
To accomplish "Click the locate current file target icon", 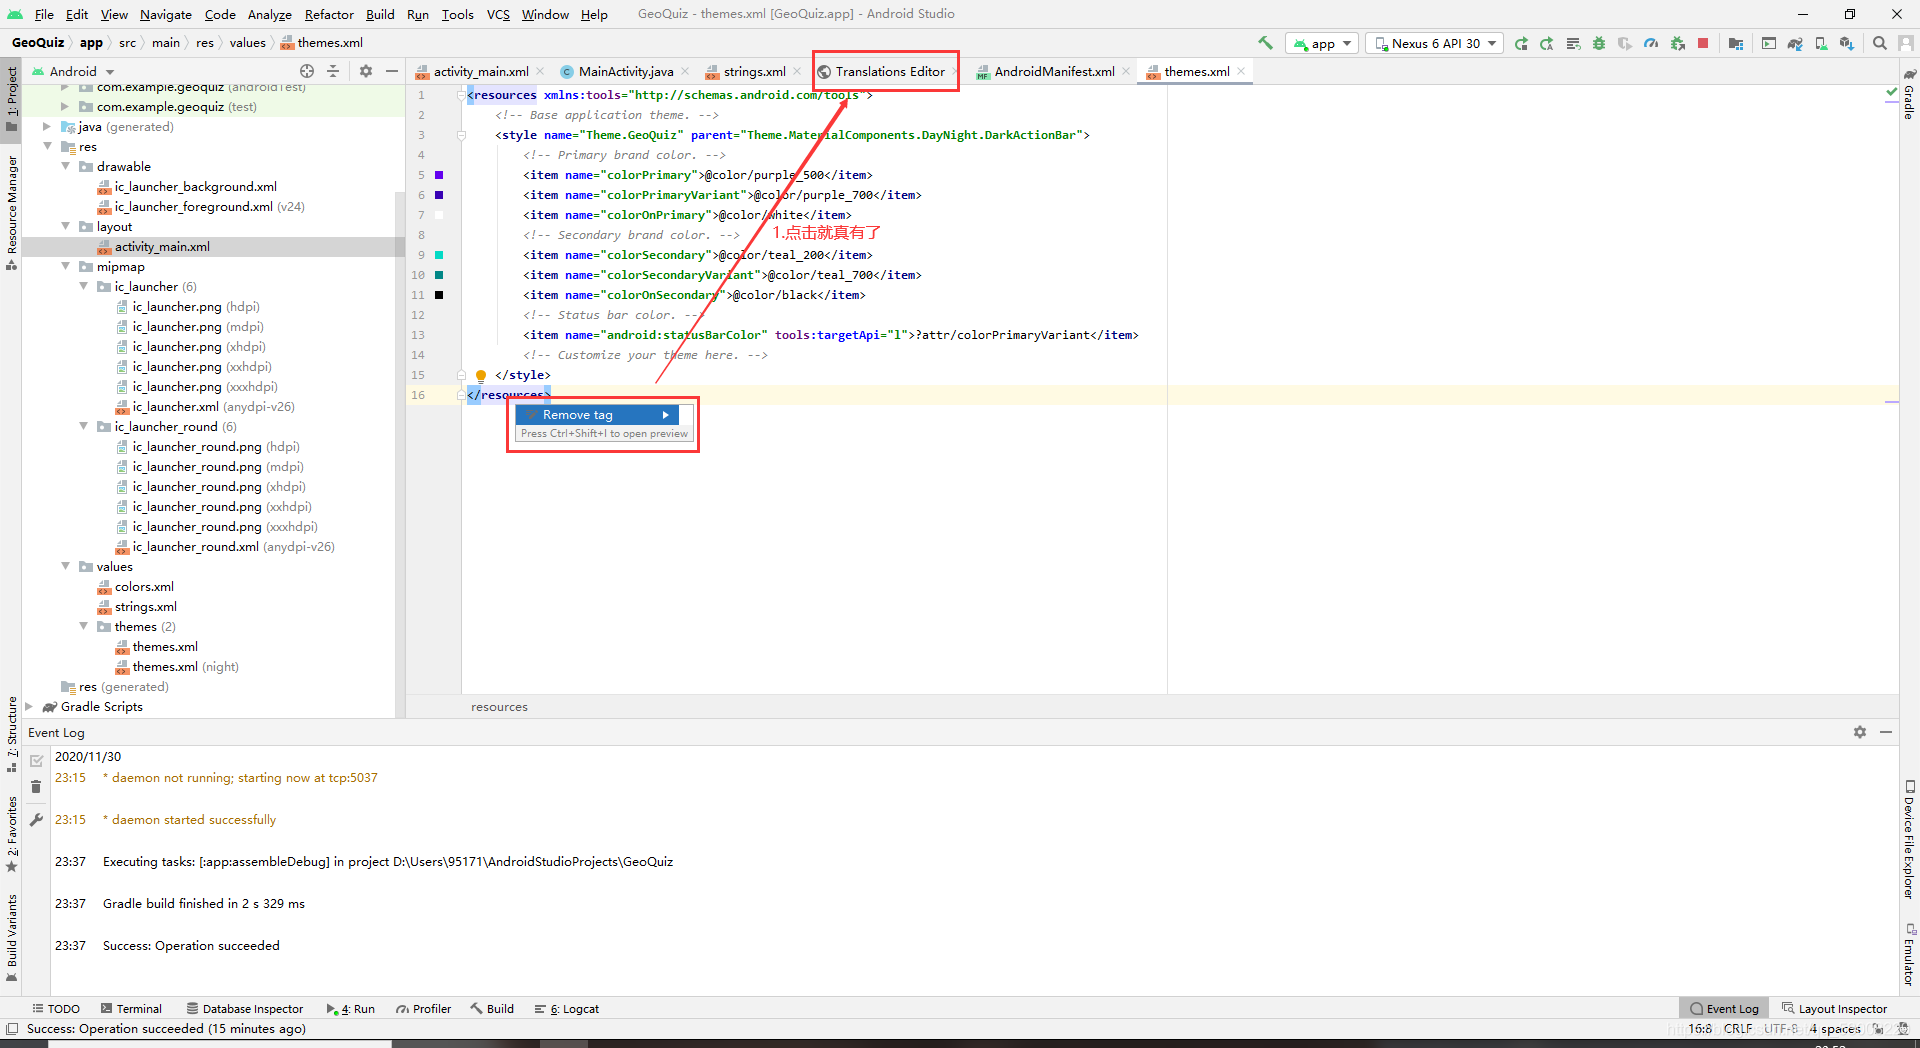I will click(307, 71).
